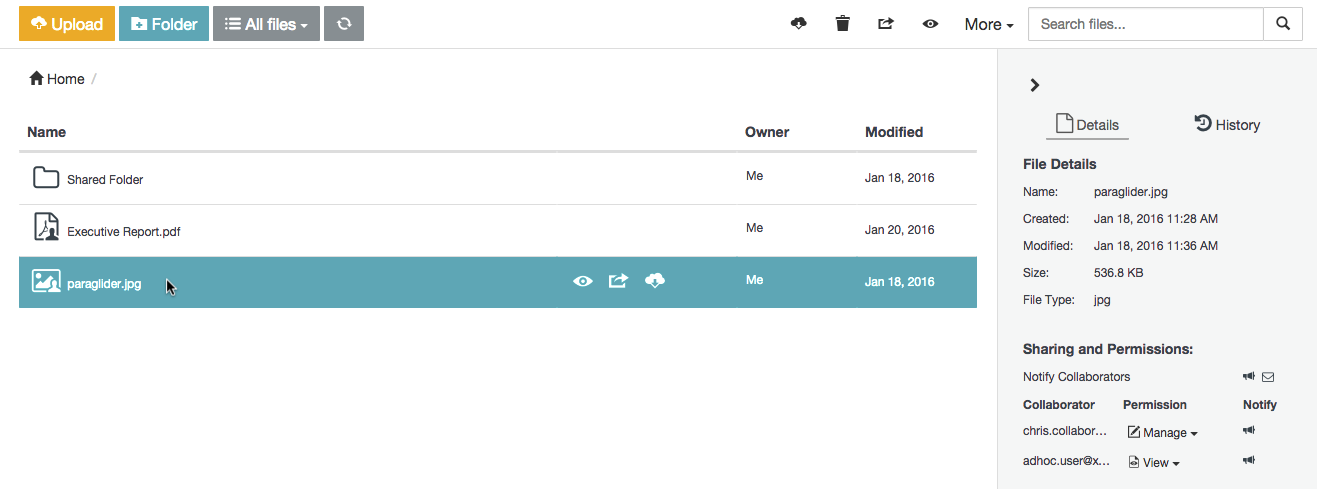Select the Details tab
The image size is (1317, 489).
(1088, 125)
